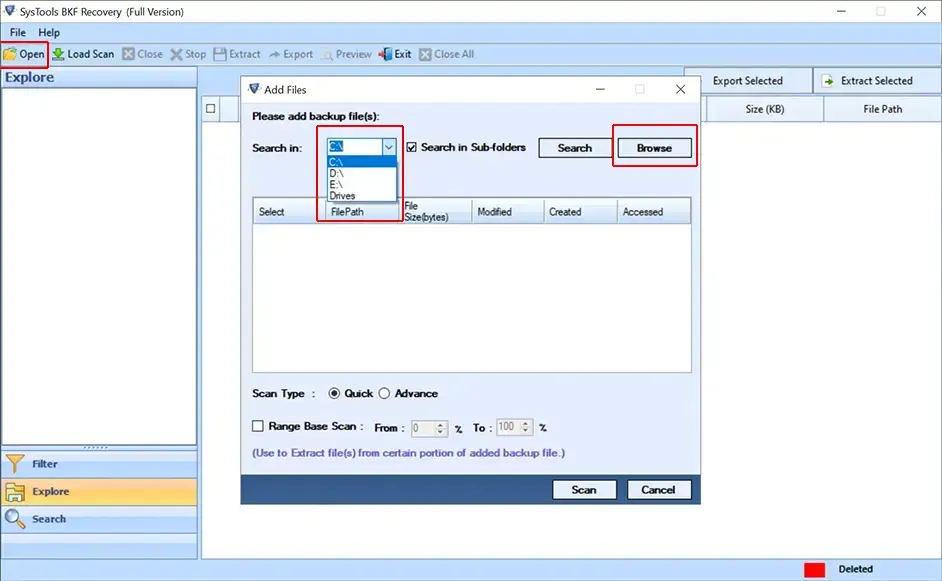
Task: Click the Select column header
Action: coord(288,211)
